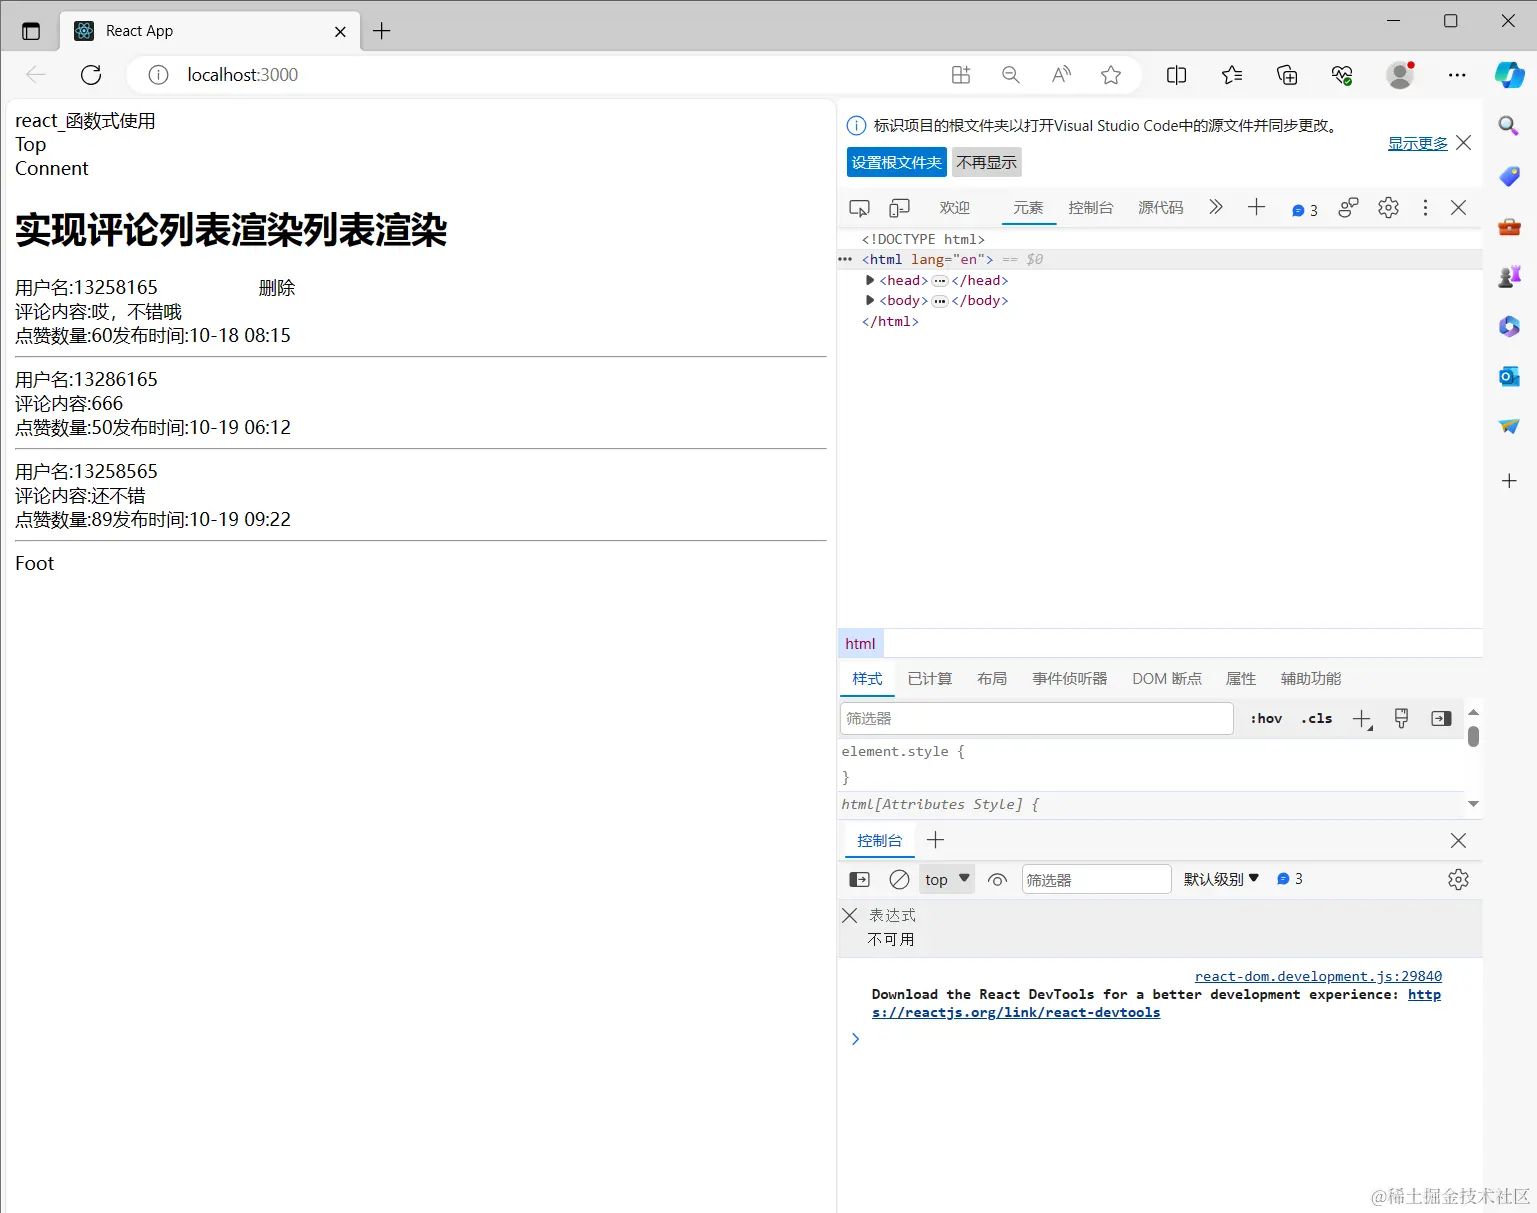The height and width of the screenshot is (1213, 1537).
Task: Switch to the 欢迎 tab
Action: click(955, 208)
